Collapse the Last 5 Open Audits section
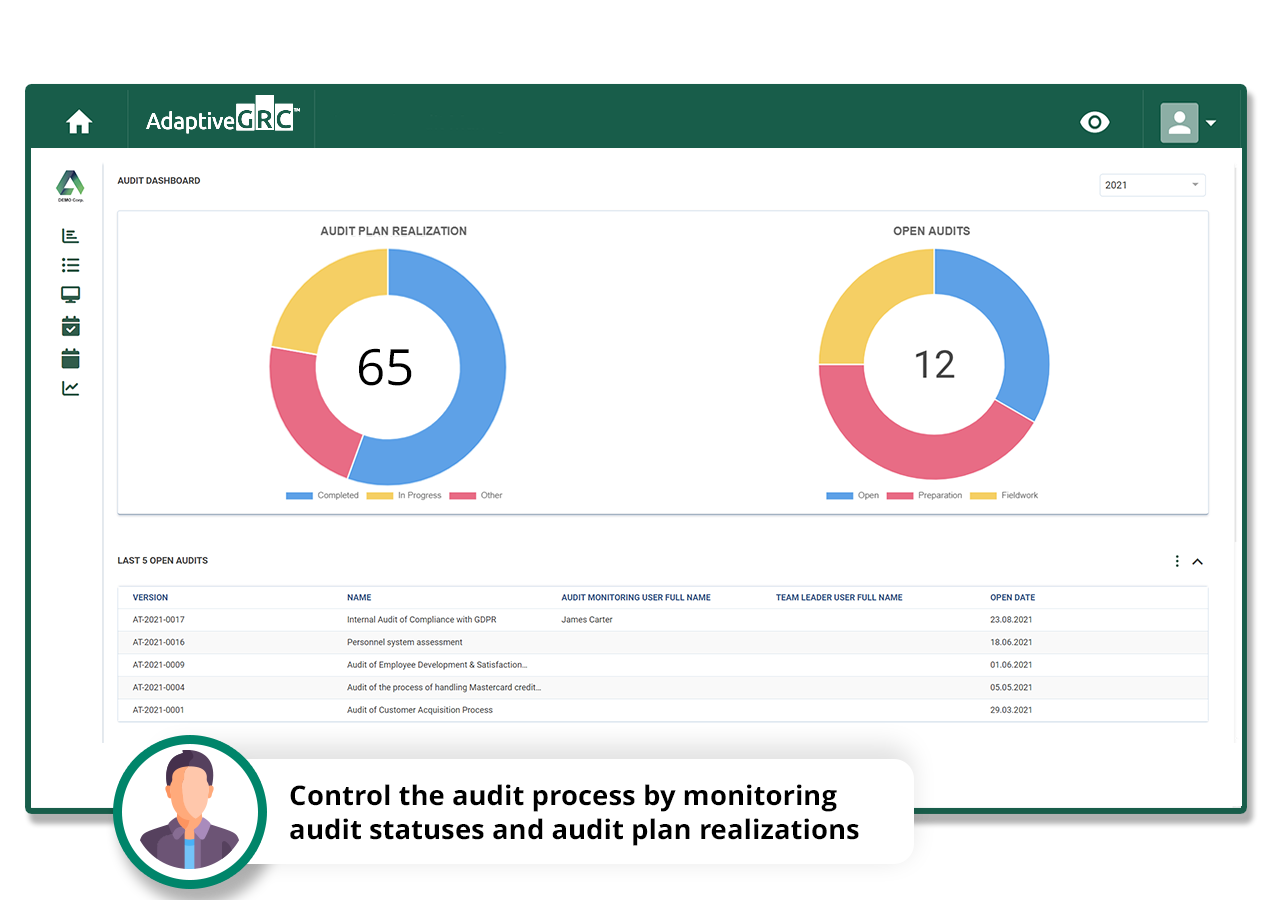Image resolution: width=1272 pixels, height=900 pixels. 1197,562
